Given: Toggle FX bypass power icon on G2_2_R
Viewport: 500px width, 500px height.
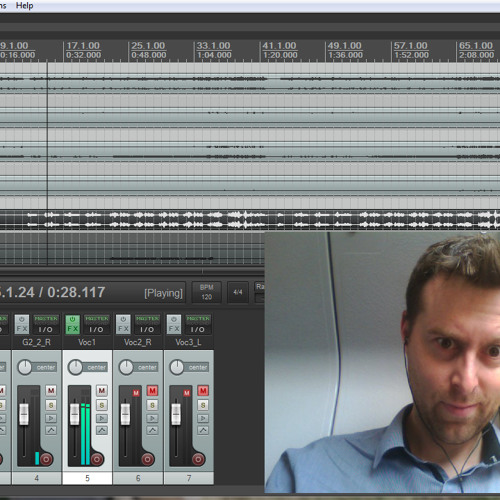Looking at the screenshot, I should [22, 319].
